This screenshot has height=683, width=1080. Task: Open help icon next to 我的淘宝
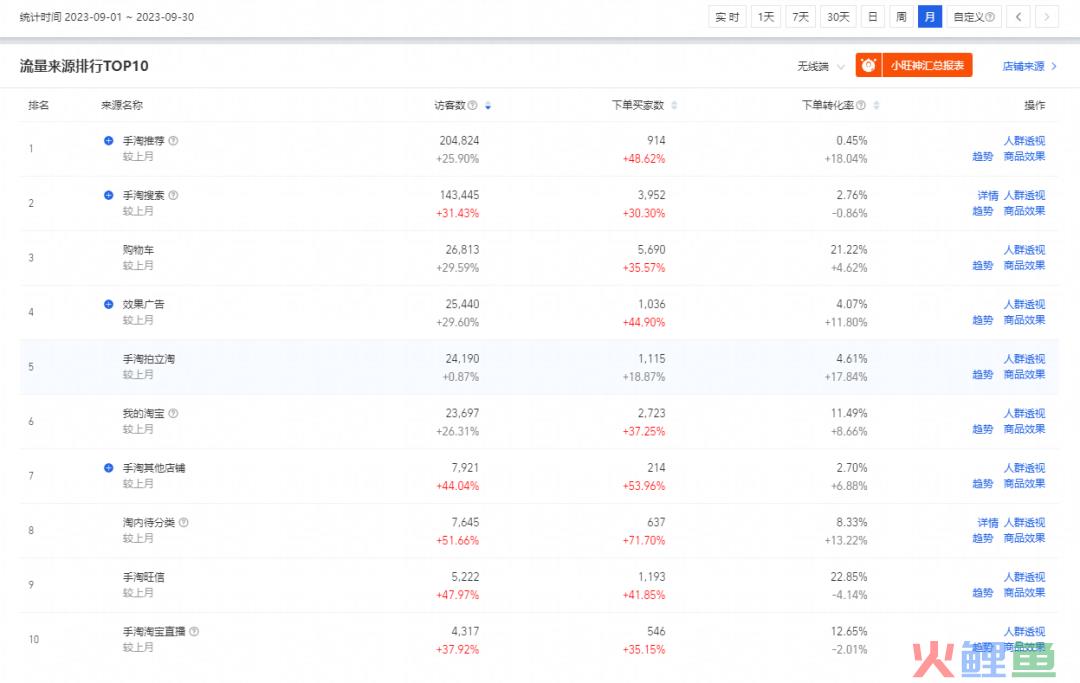click(x=174, y=413)
